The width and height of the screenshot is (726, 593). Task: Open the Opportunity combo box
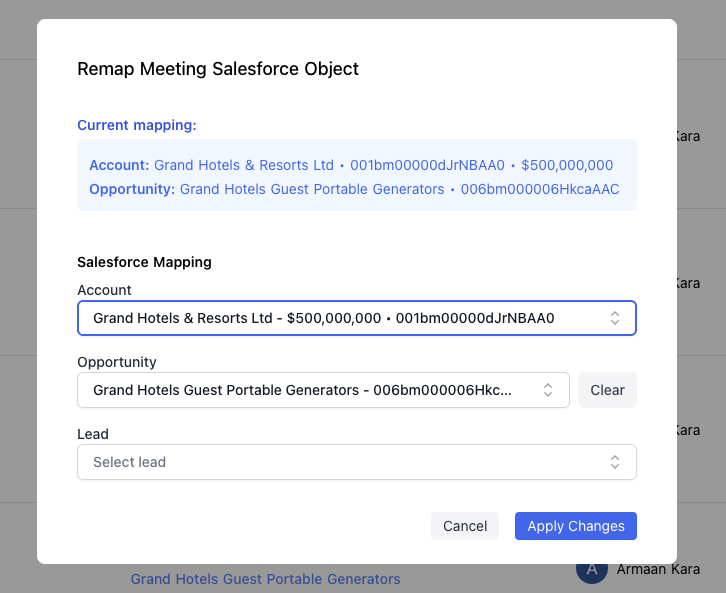tap(323, 390)
